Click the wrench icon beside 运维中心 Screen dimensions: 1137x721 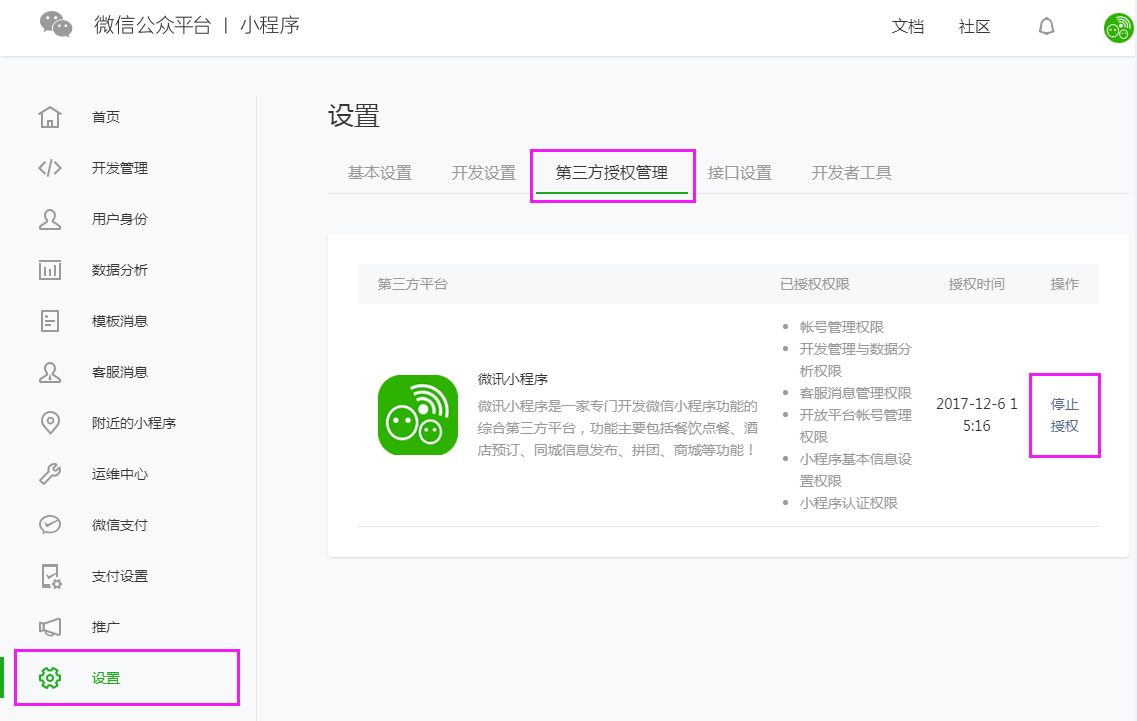click(50, 474)
